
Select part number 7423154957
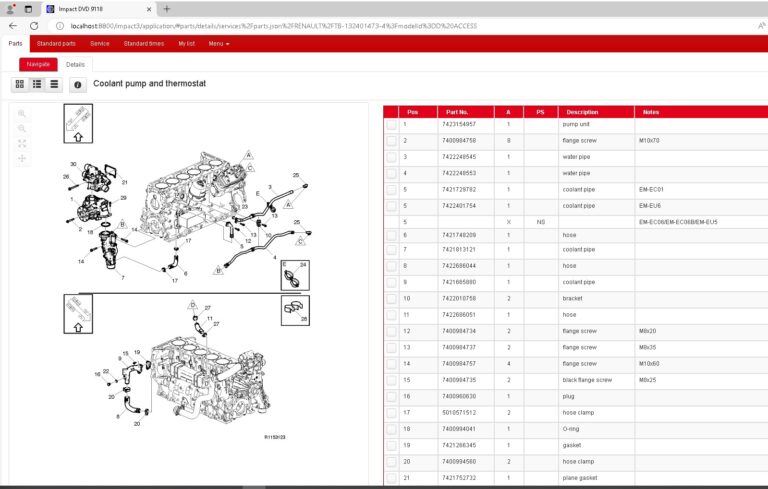pyautogui.click(x=459, y=124)
